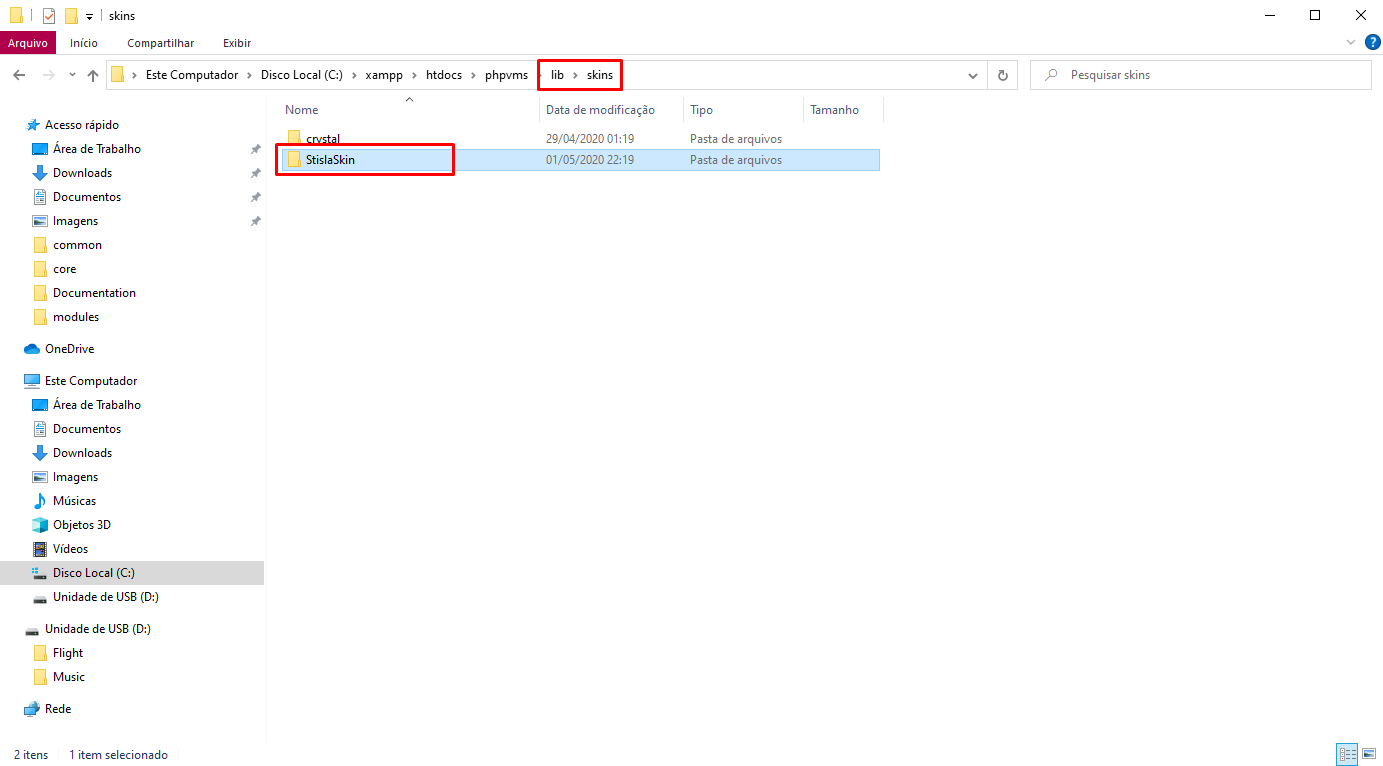
Task: Refresh the skins folder view
Action: pyautogui.click(x=1002, y=75)
